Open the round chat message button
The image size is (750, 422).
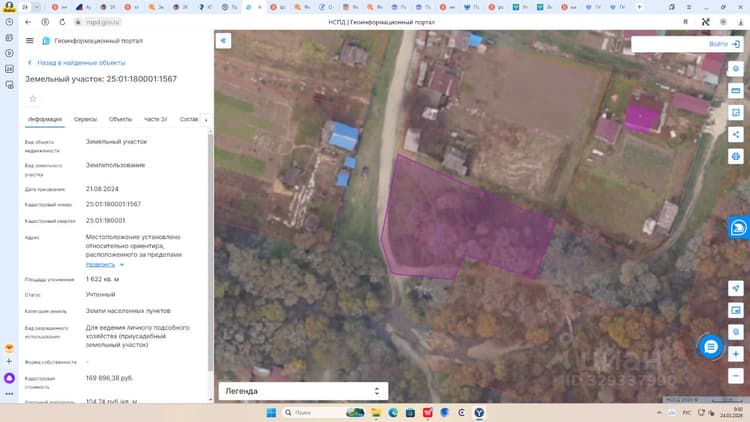coord(710,346)
